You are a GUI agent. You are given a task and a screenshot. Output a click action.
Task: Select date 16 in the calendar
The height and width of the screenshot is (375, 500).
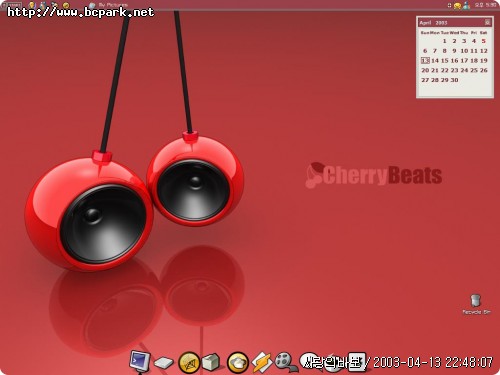454,60
